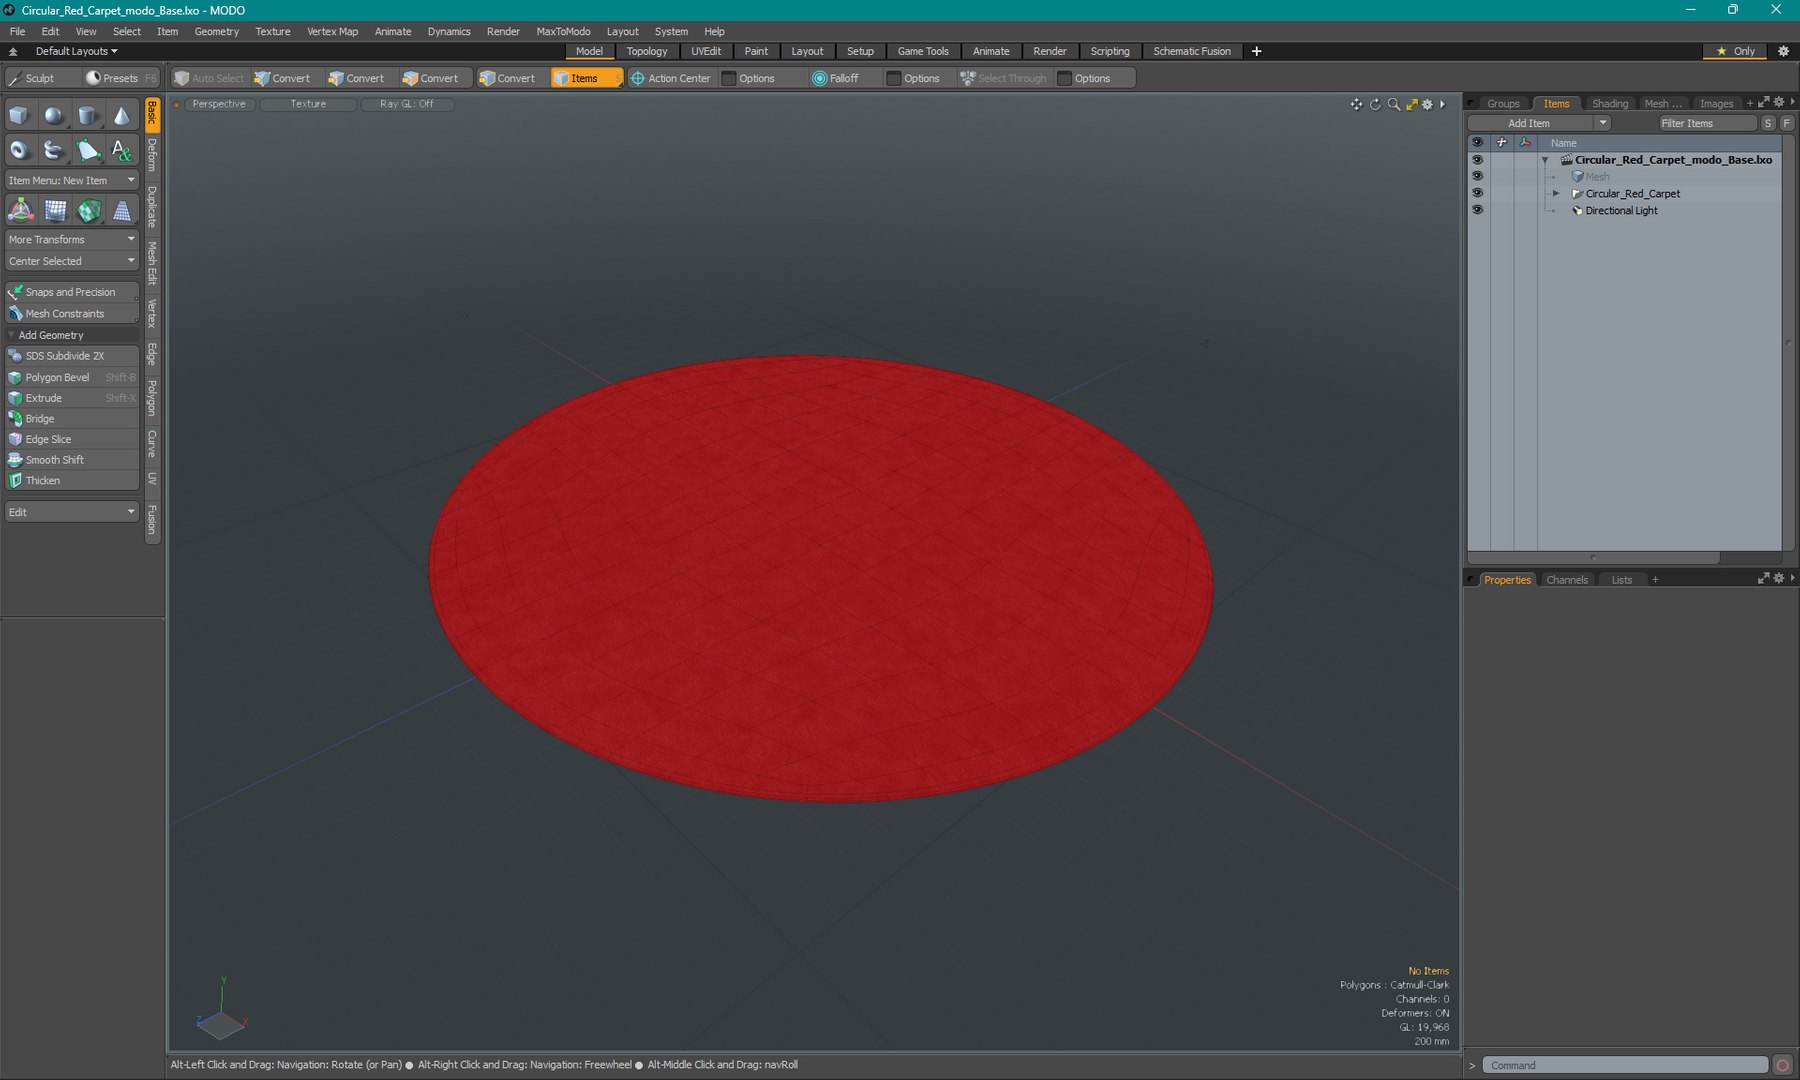
Task: Click the Polygon Bevel tool
Action: click(x=72, y=377)
